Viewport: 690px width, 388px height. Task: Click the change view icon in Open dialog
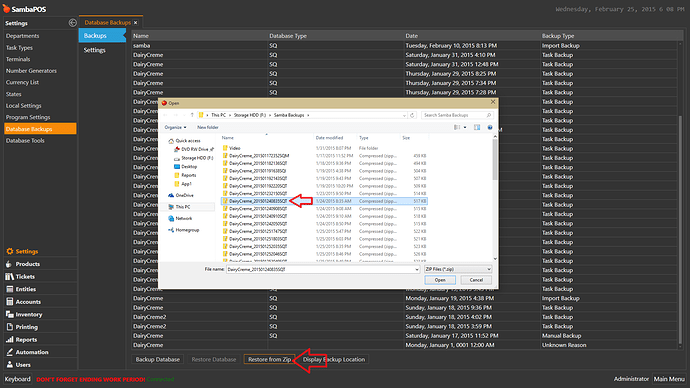457,128
